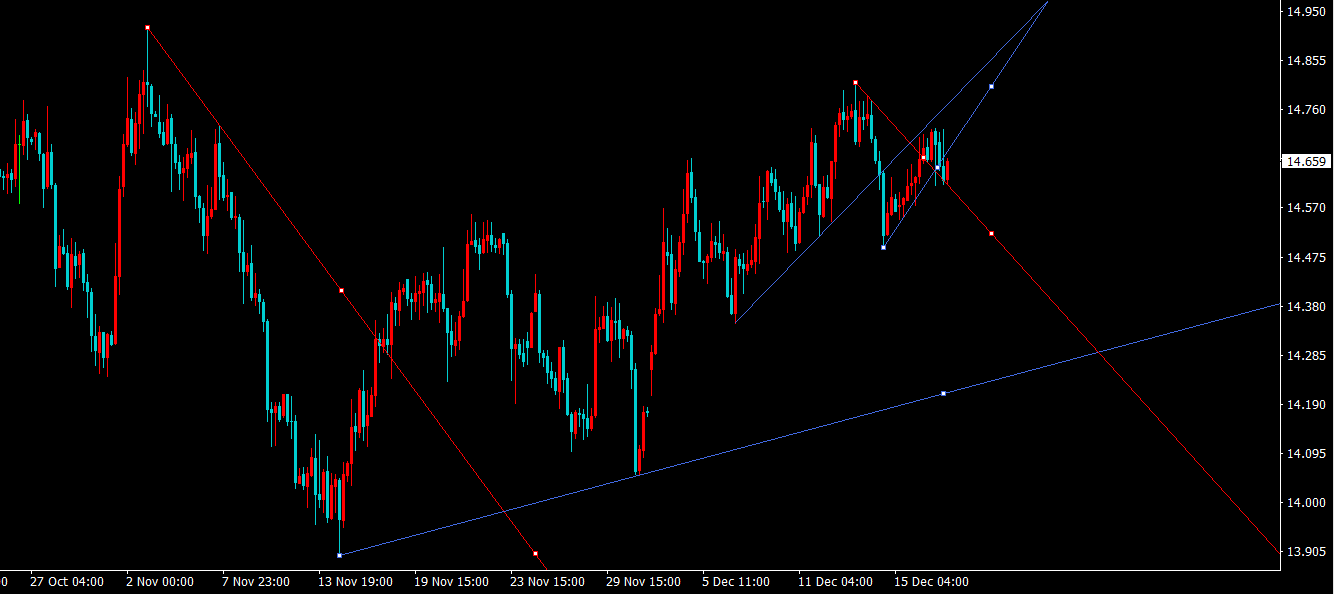The height and width of the screenshot is (594, 1335).
Task: Select steep blue line anchor at 14.49 low
Action: 883,247
